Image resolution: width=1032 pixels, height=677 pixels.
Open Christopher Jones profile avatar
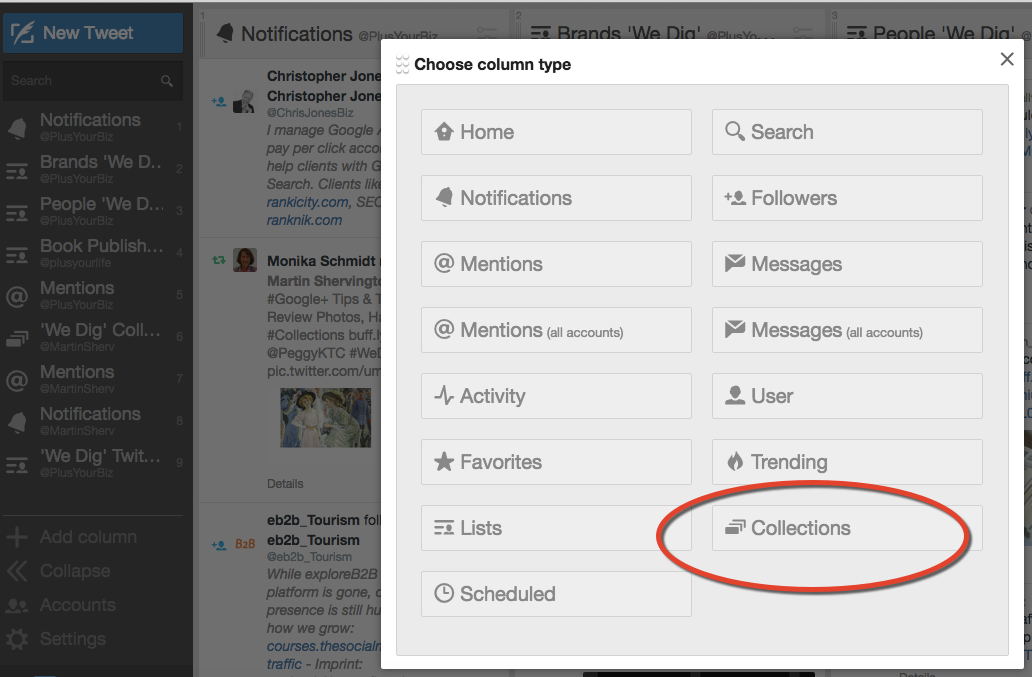pyautogui.click(x=244, y=101)
